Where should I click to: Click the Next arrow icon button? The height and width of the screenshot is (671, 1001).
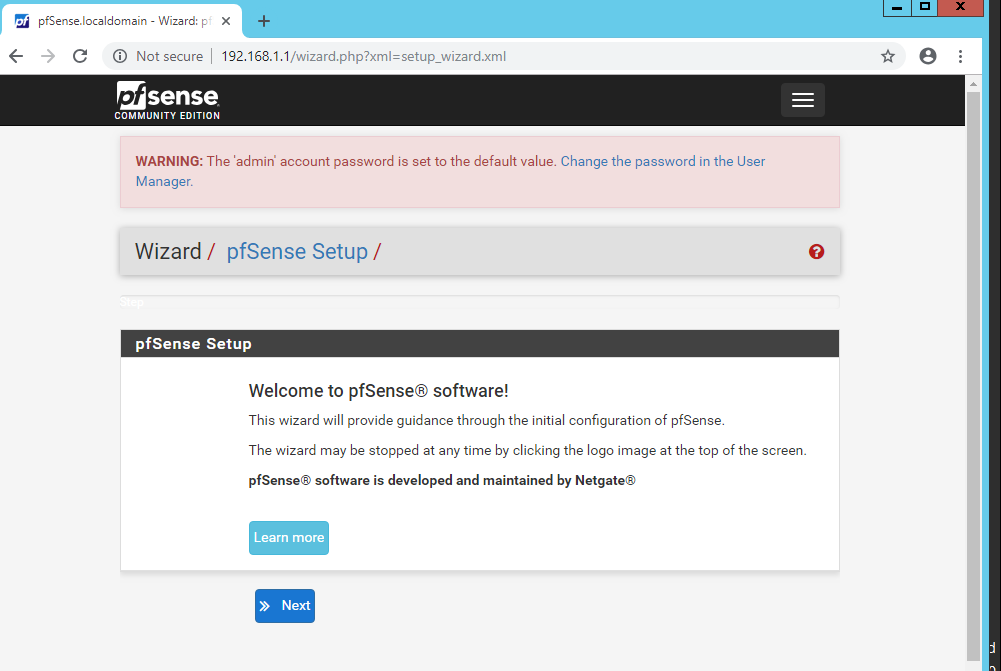click(266, 605)
